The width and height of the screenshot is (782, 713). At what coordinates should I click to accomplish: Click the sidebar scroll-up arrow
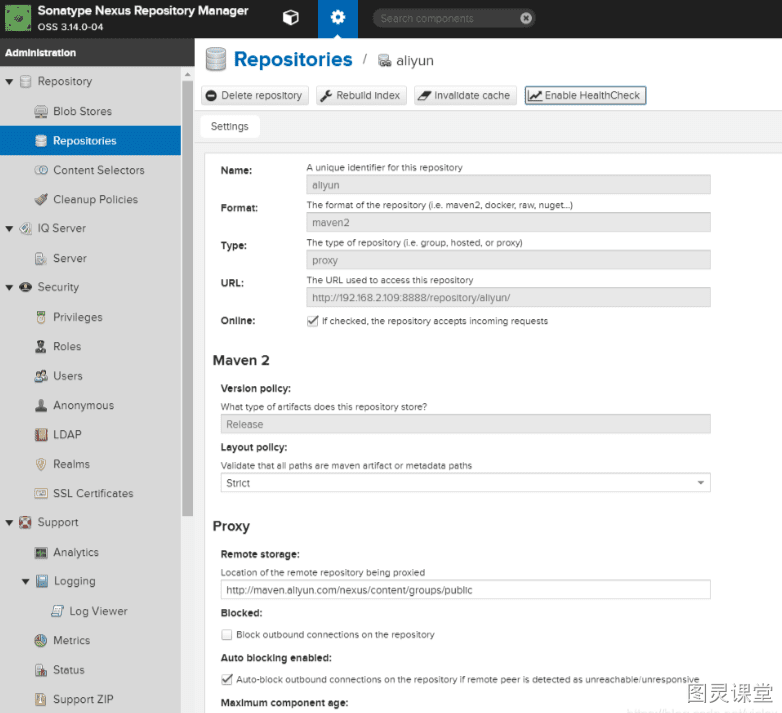click(x=188, y=74)
